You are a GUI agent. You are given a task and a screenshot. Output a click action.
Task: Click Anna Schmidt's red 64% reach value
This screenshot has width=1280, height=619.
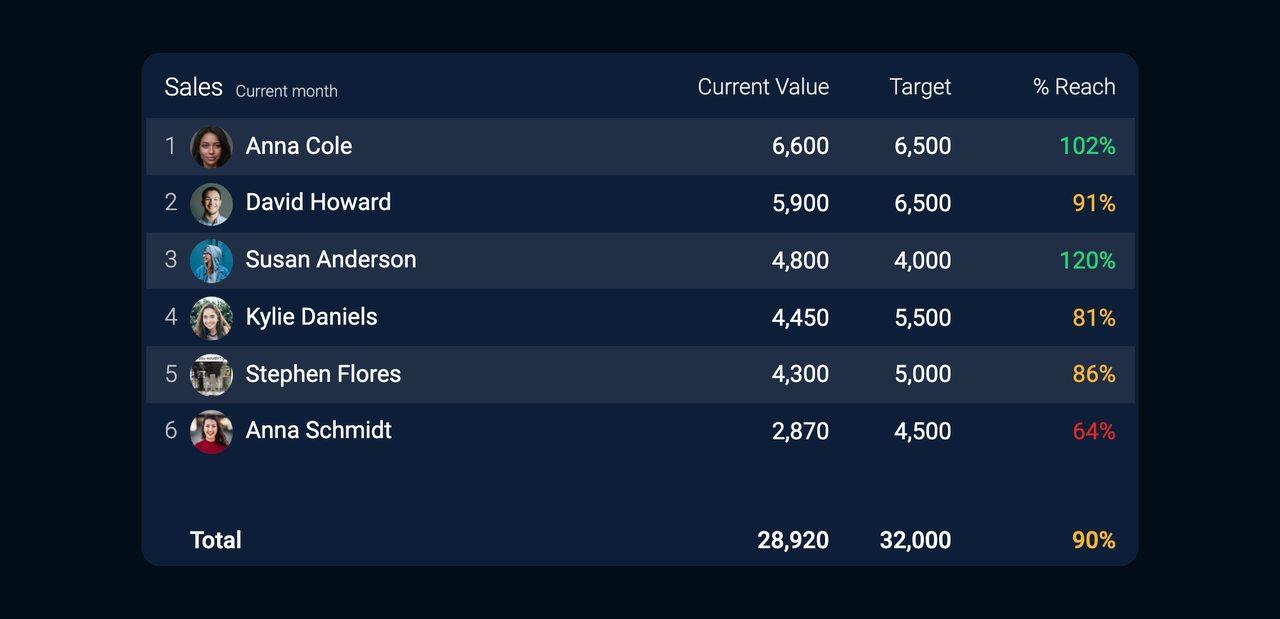1094,431
